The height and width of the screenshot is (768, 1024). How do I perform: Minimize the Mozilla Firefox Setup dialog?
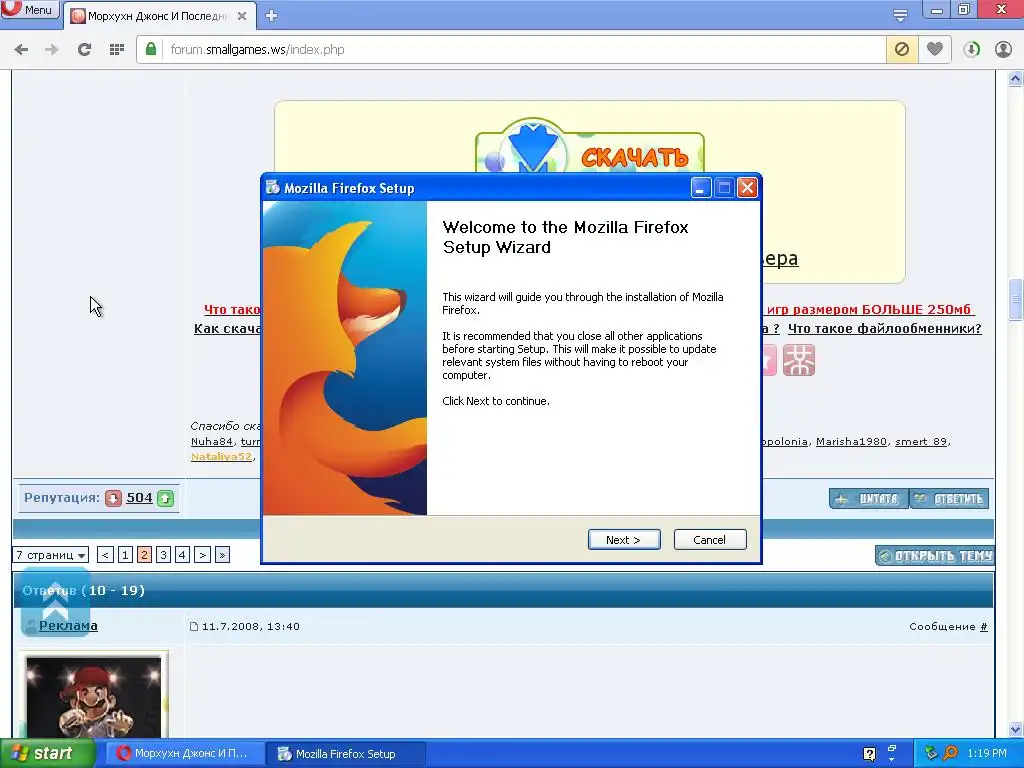701,188
